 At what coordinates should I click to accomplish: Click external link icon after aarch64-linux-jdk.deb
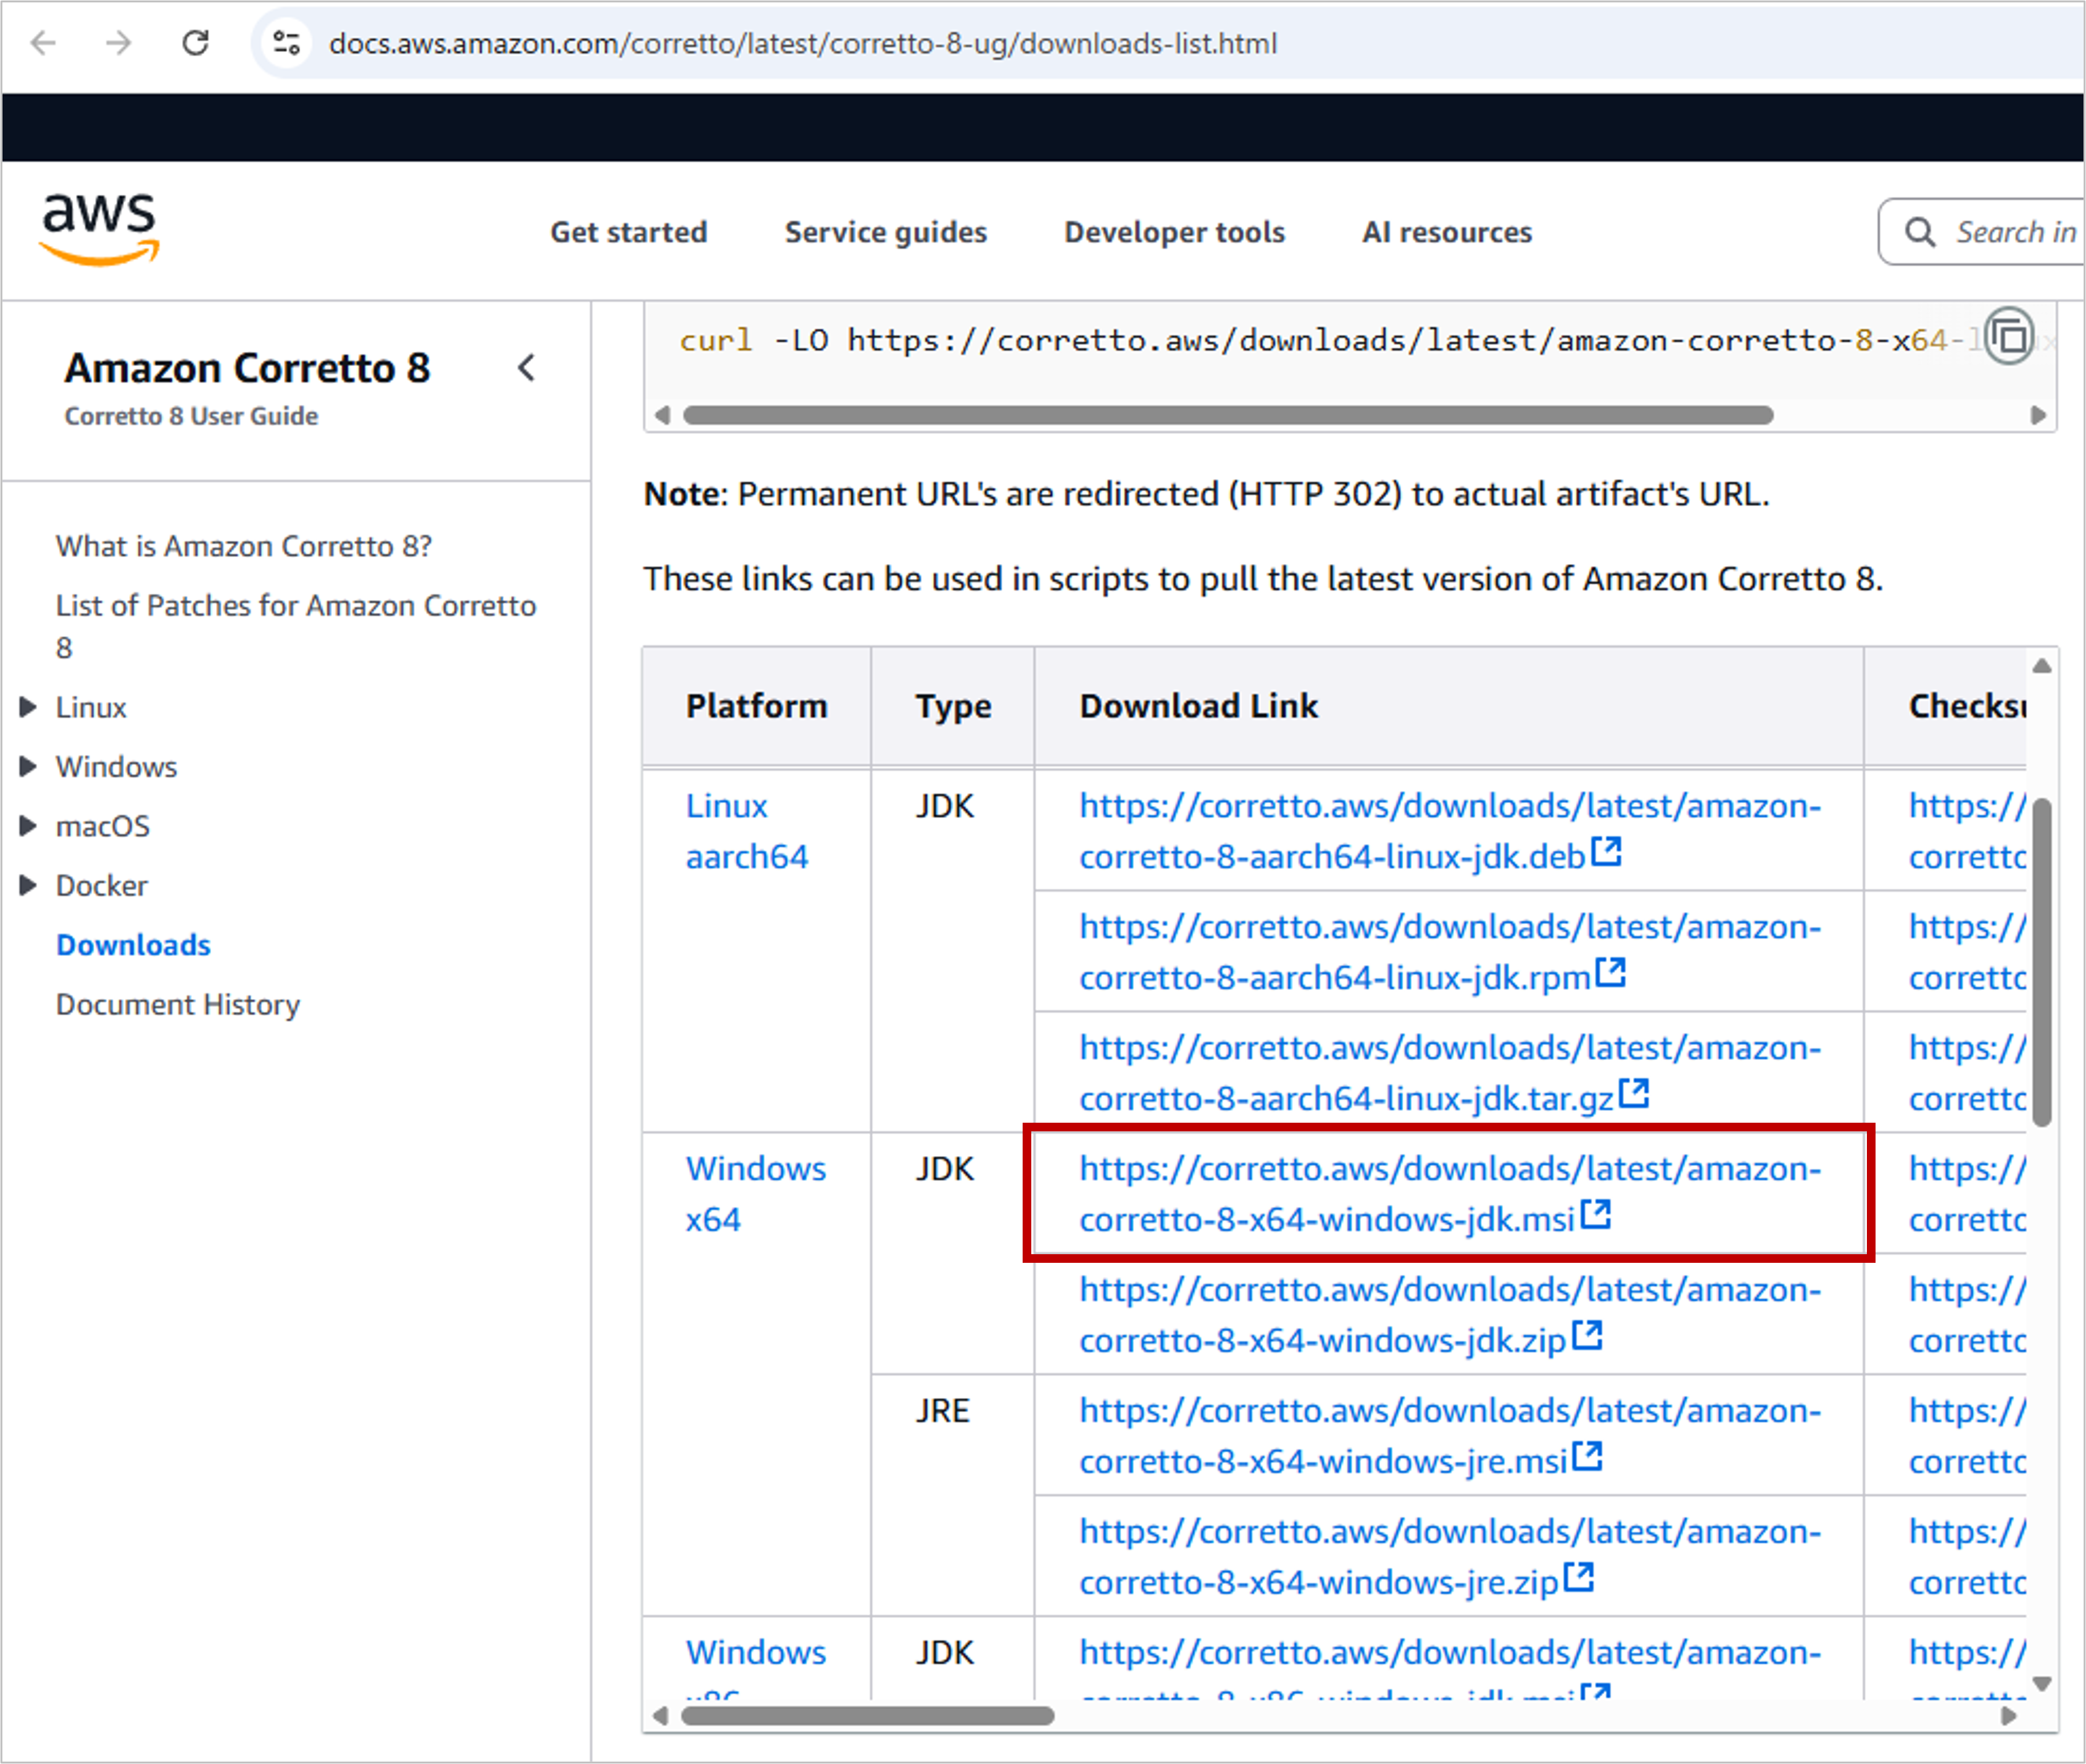tap(1606, 851)
